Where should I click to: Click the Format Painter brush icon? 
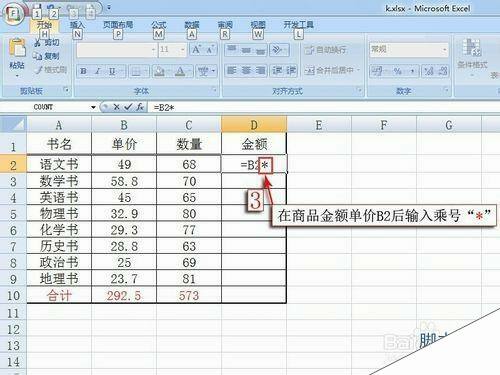click(x=39, y=70)
